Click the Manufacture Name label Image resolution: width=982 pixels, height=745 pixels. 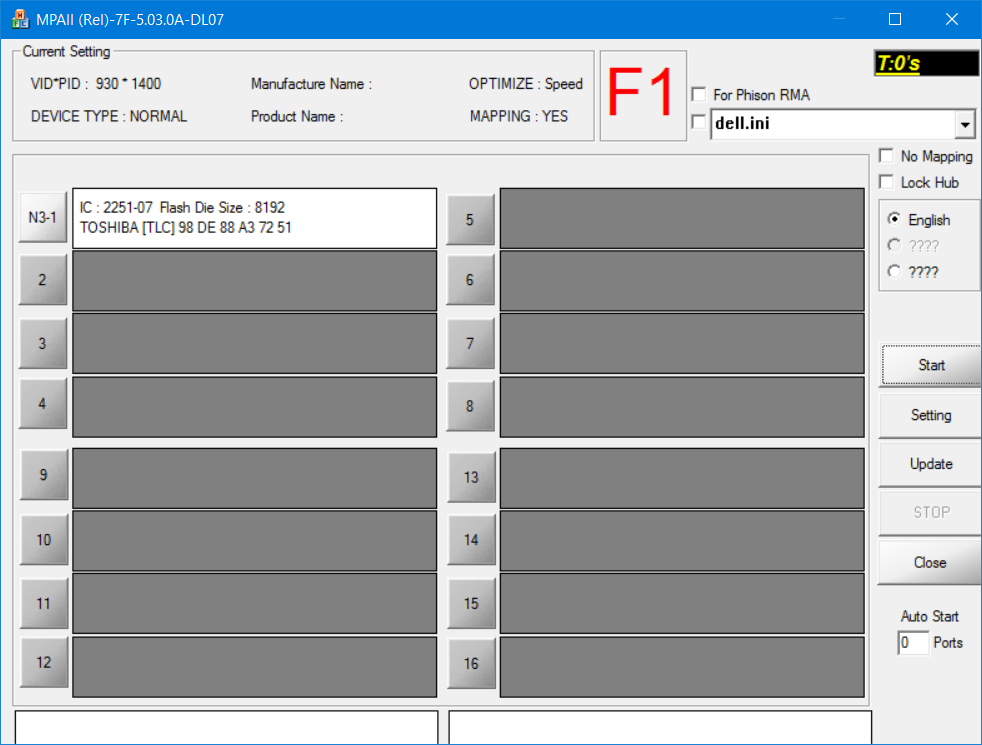click(311, 84)
